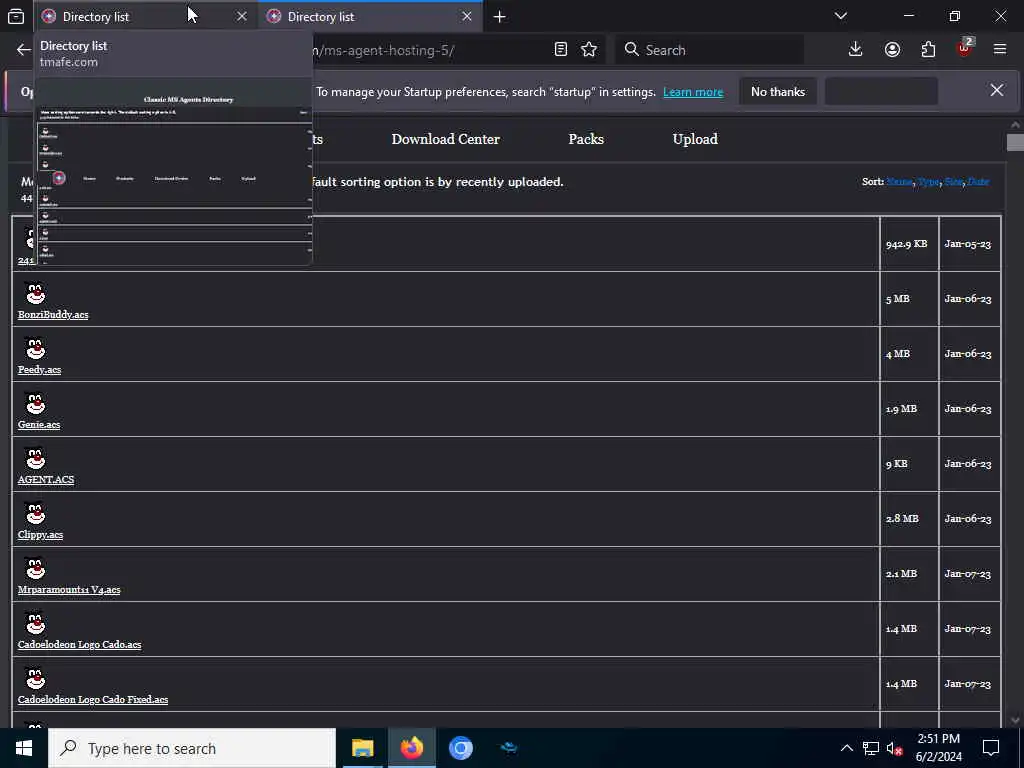
Task: Open the Extensions puzzle icon
Action: [928, 50]
